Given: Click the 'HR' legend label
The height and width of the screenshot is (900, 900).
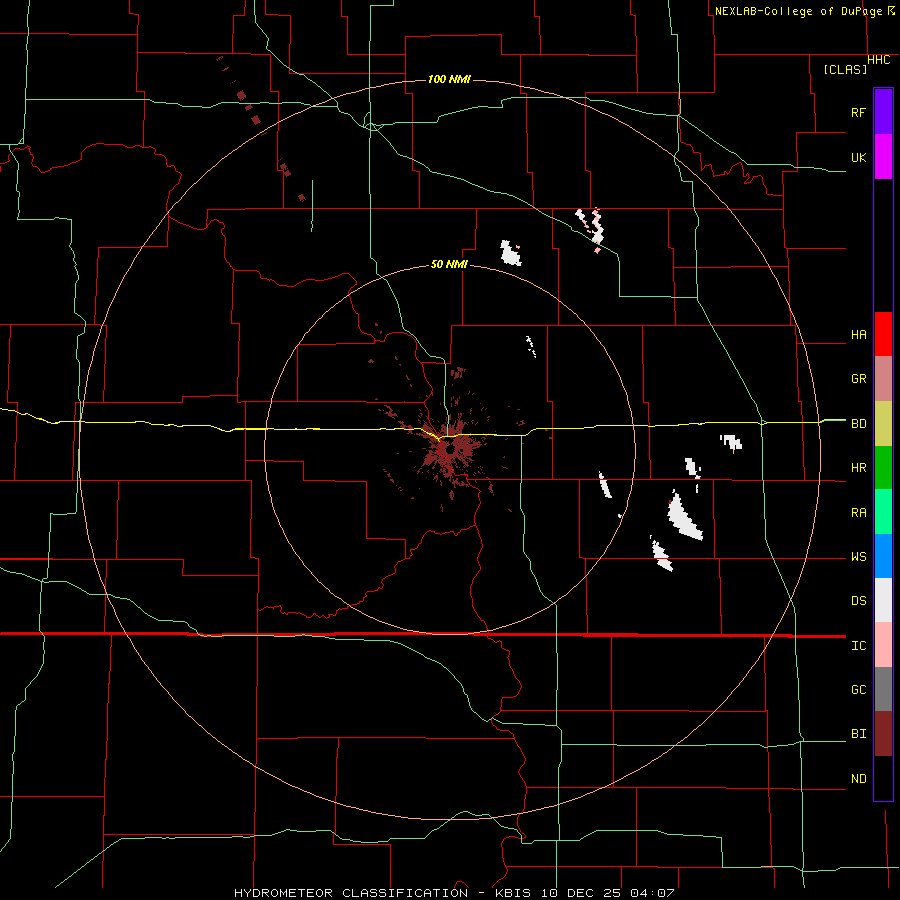Looking at the screenshot, I should coord(858,468).
